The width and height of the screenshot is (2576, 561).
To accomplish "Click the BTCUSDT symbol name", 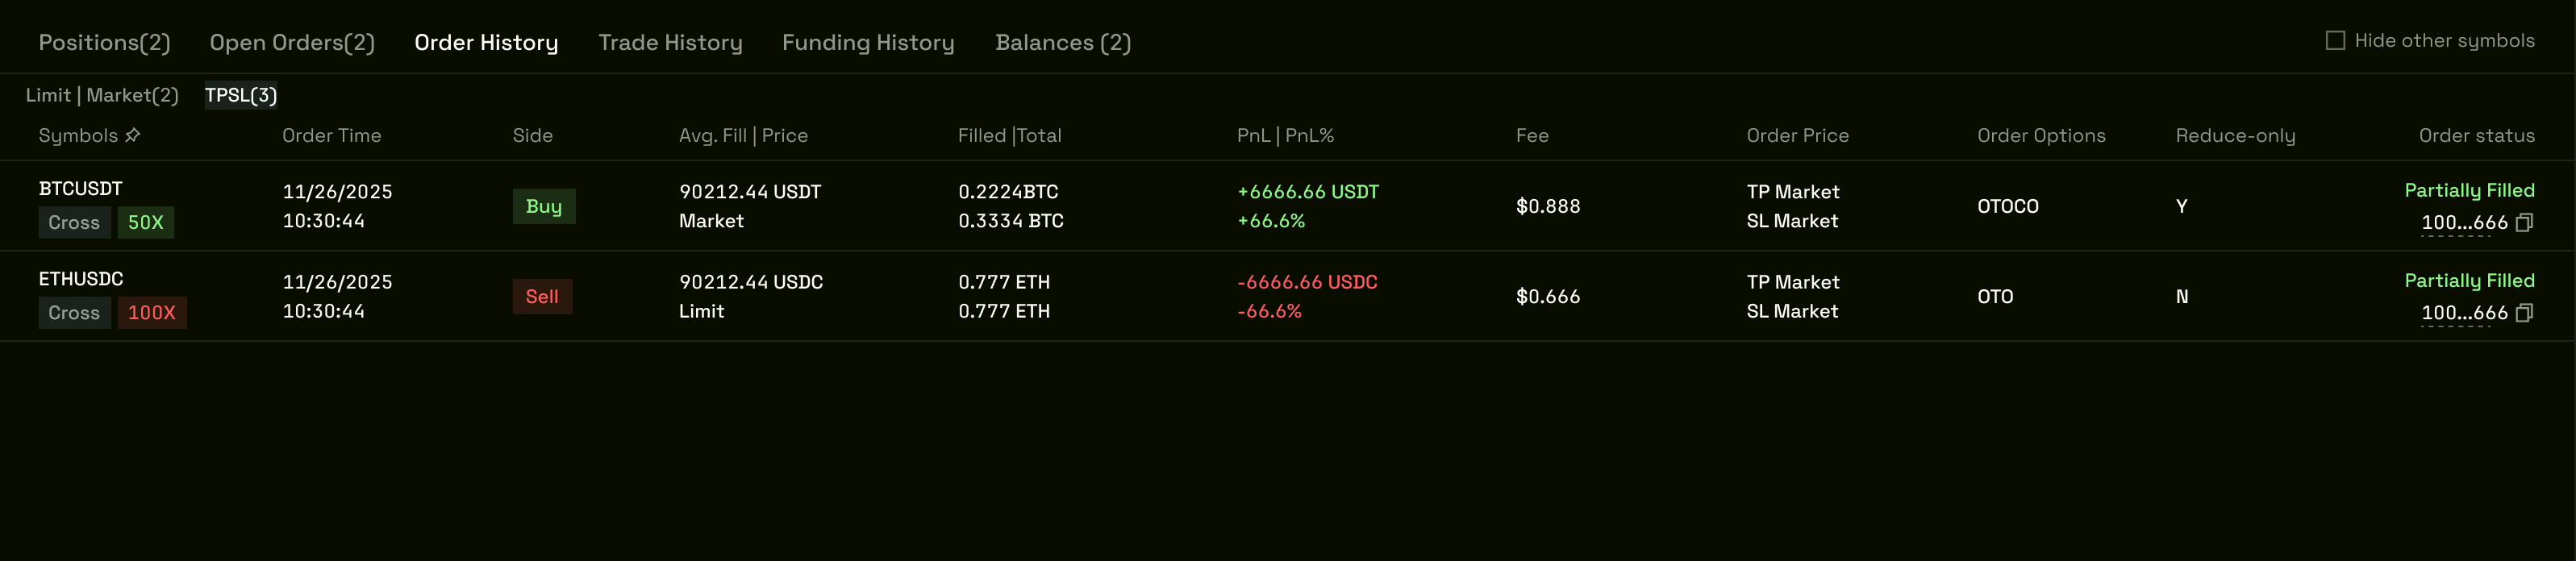I will [80, 187].
